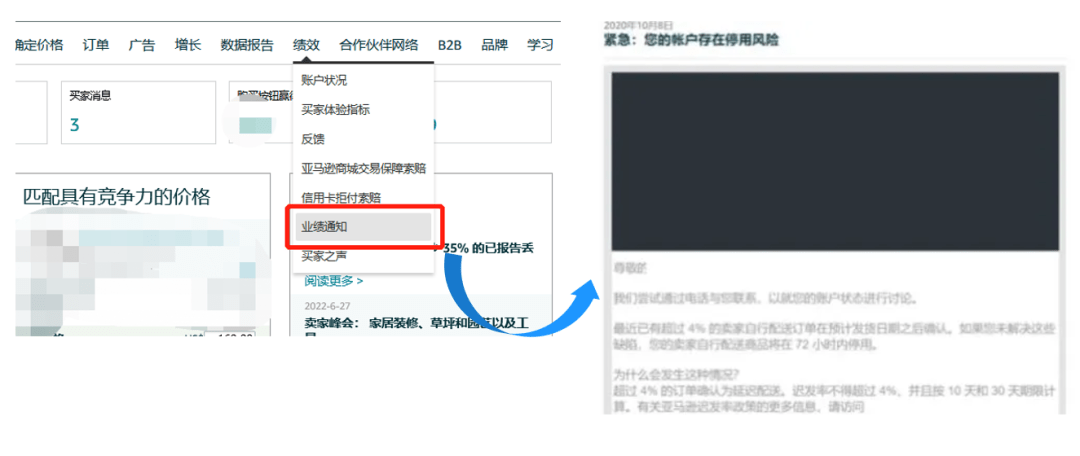The image size is (1080, 456).
Task: Click the 阅读更多 link
Action: coord(333,281)
